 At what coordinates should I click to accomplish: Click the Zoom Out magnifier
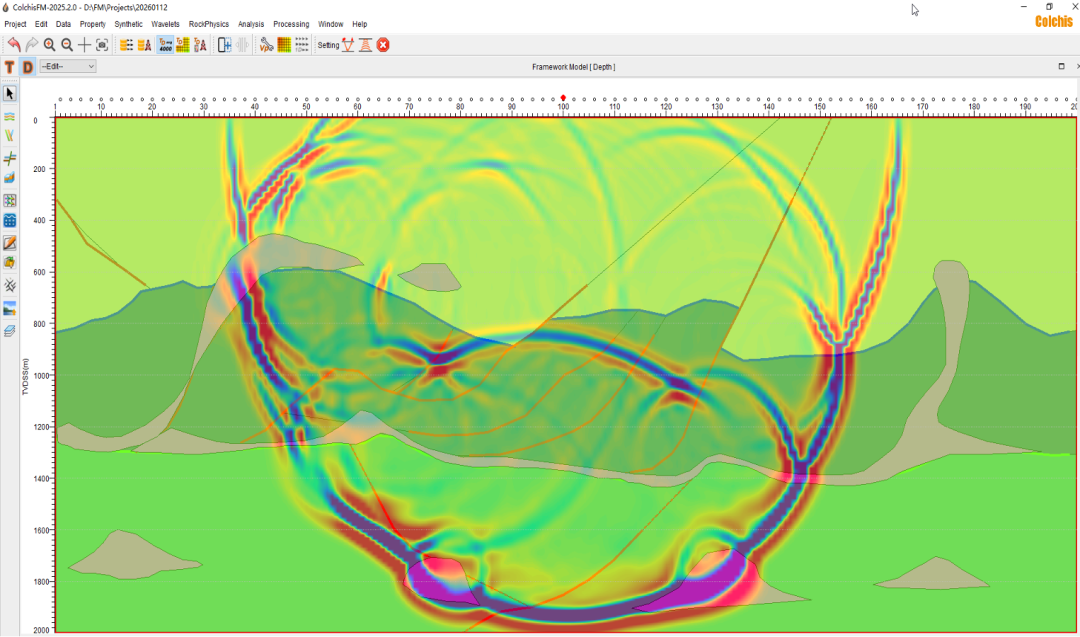(x=67, y=44)
